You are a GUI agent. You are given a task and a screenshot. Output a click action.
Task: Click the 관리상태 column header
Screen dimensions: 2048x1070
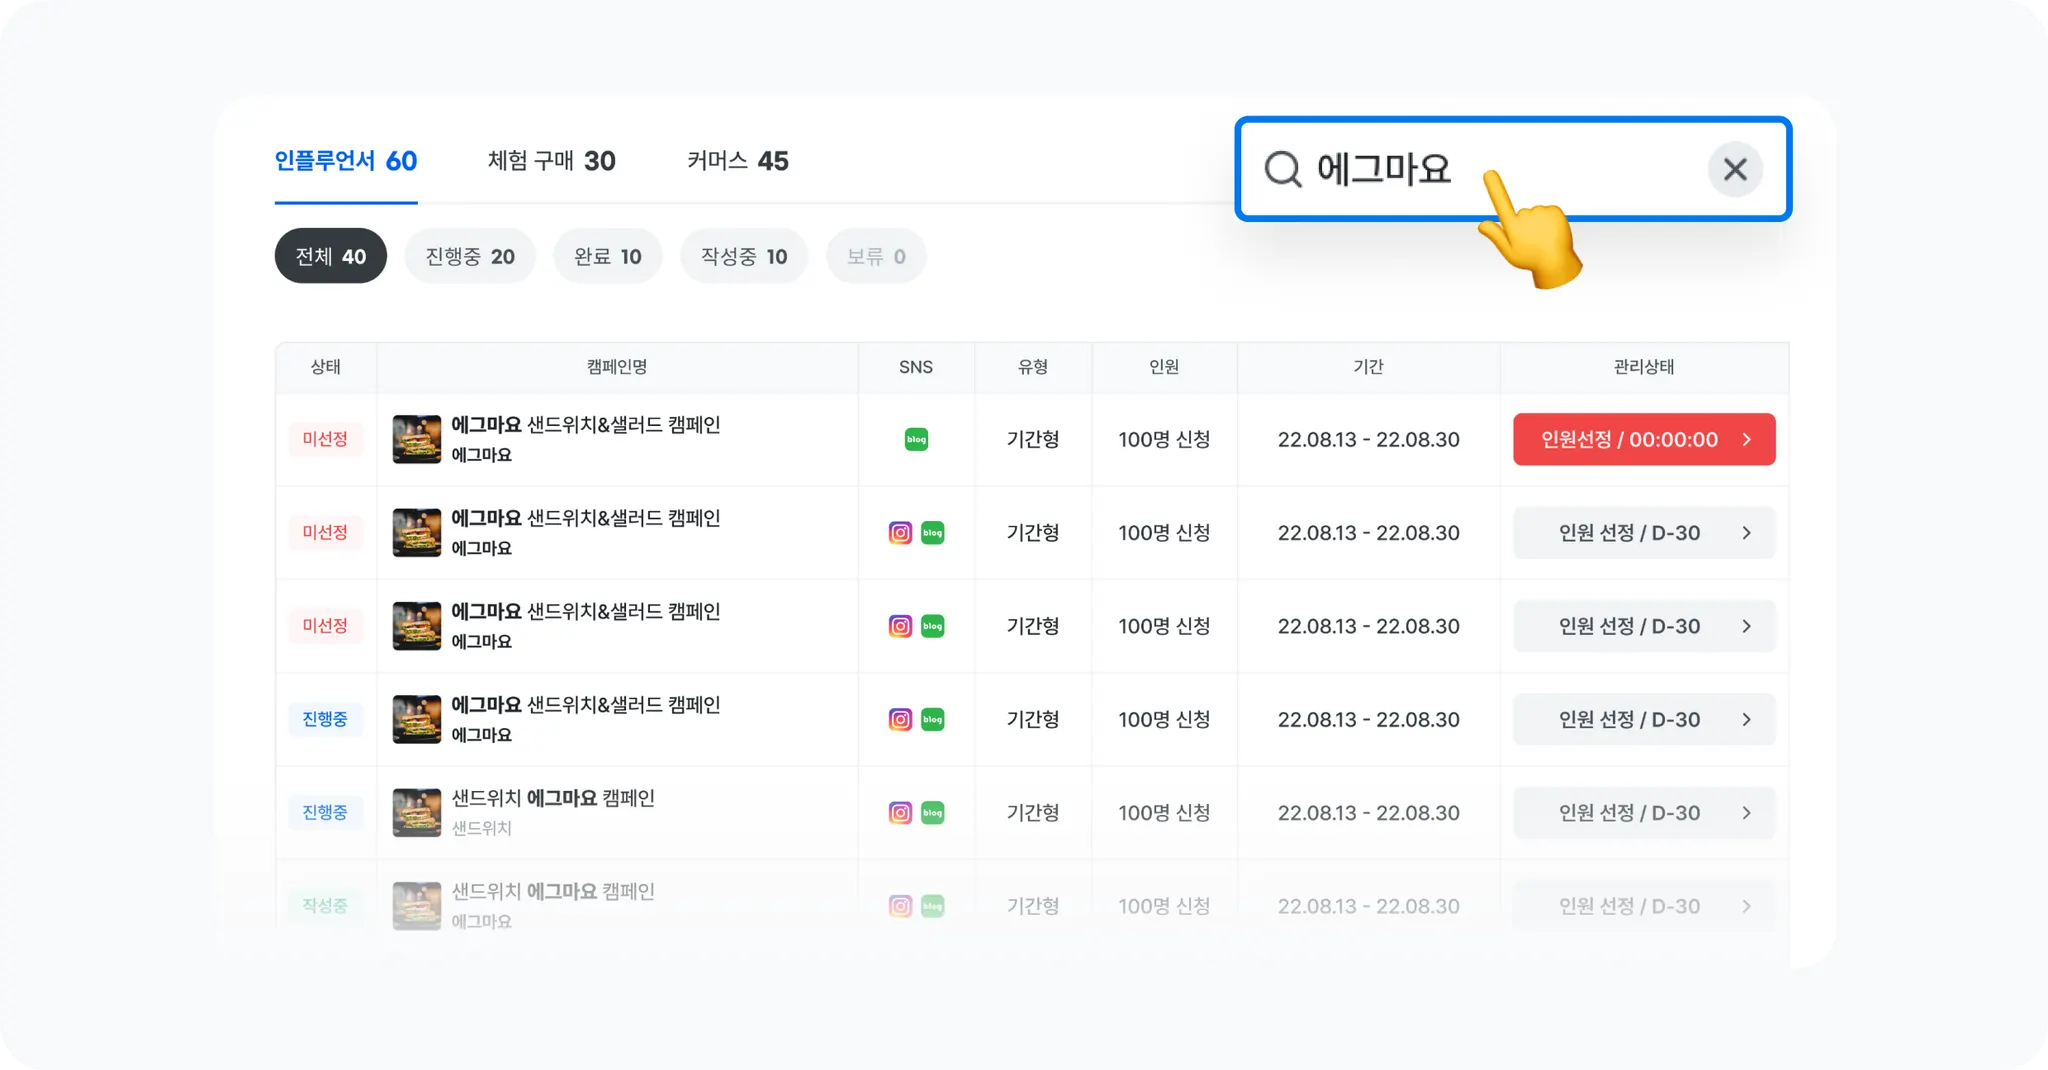coord(1644,367)
